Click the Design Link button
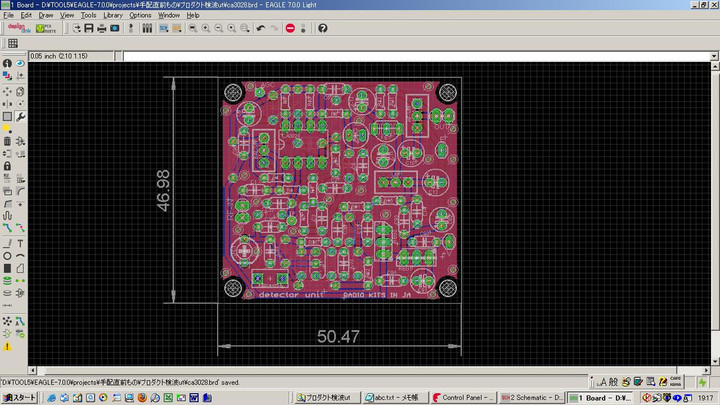Screen dimensions: 720x405 (18, 29)
